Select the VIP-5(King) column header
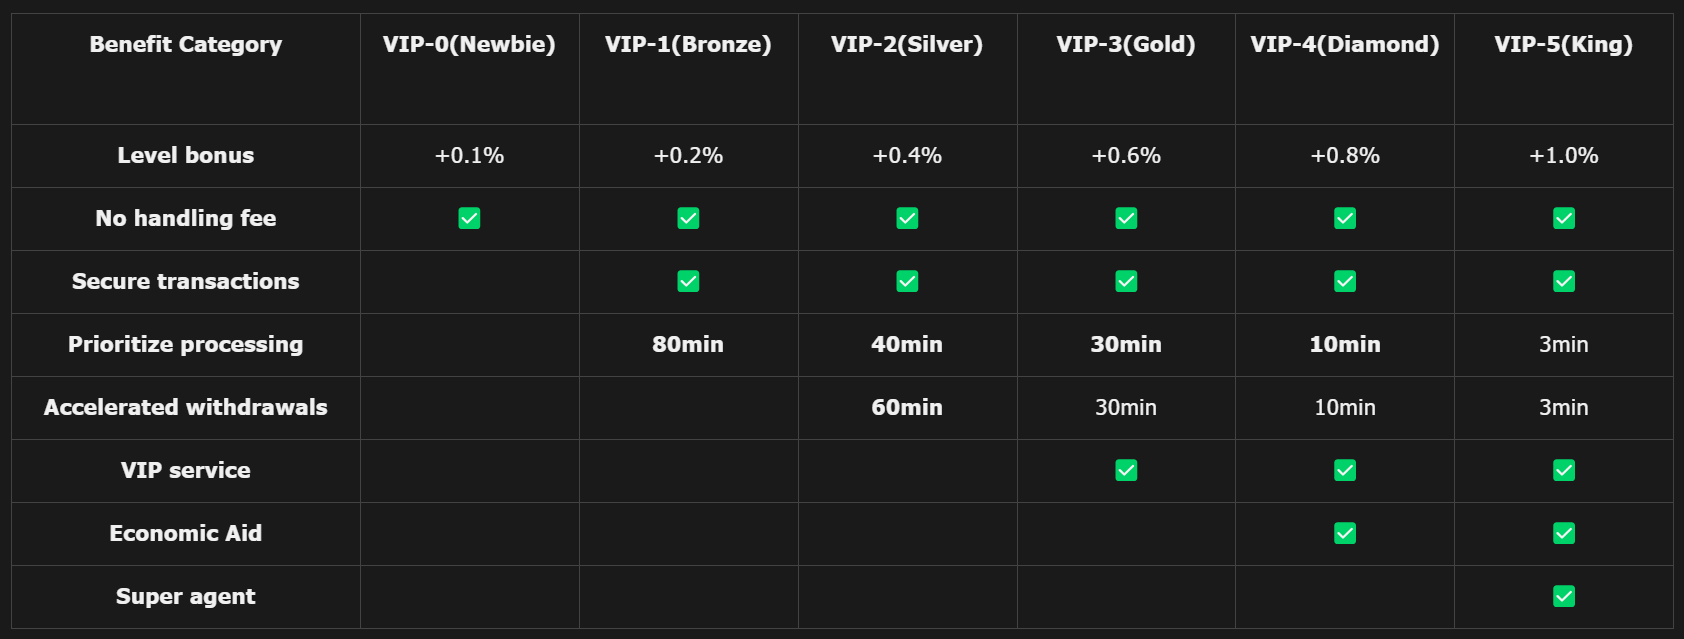The image size is (1684, 639). click(x=1563, y=44)
